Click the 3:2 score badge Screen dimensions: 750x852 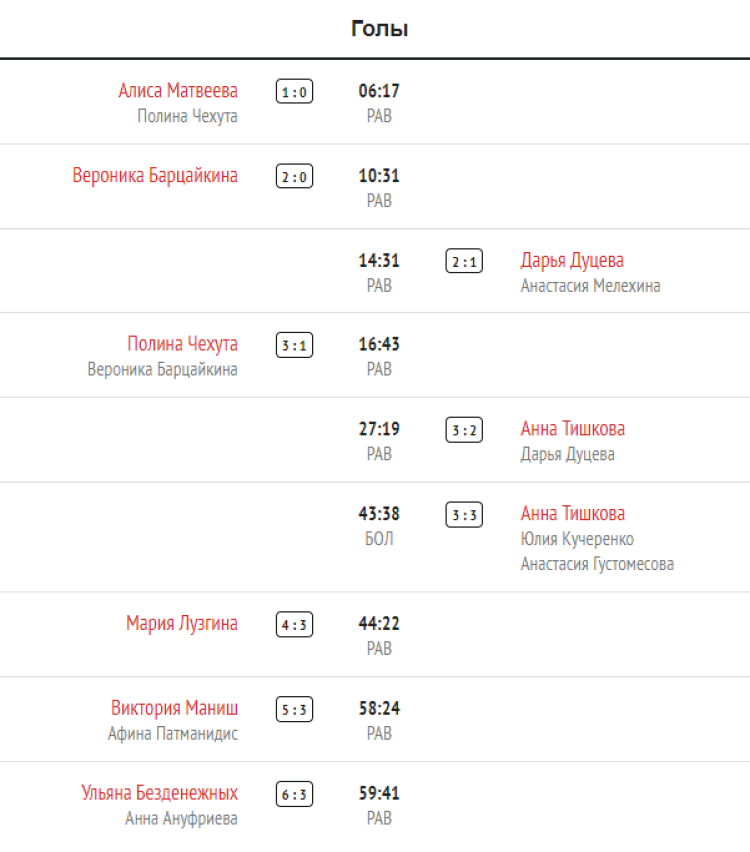click(464, 430)
